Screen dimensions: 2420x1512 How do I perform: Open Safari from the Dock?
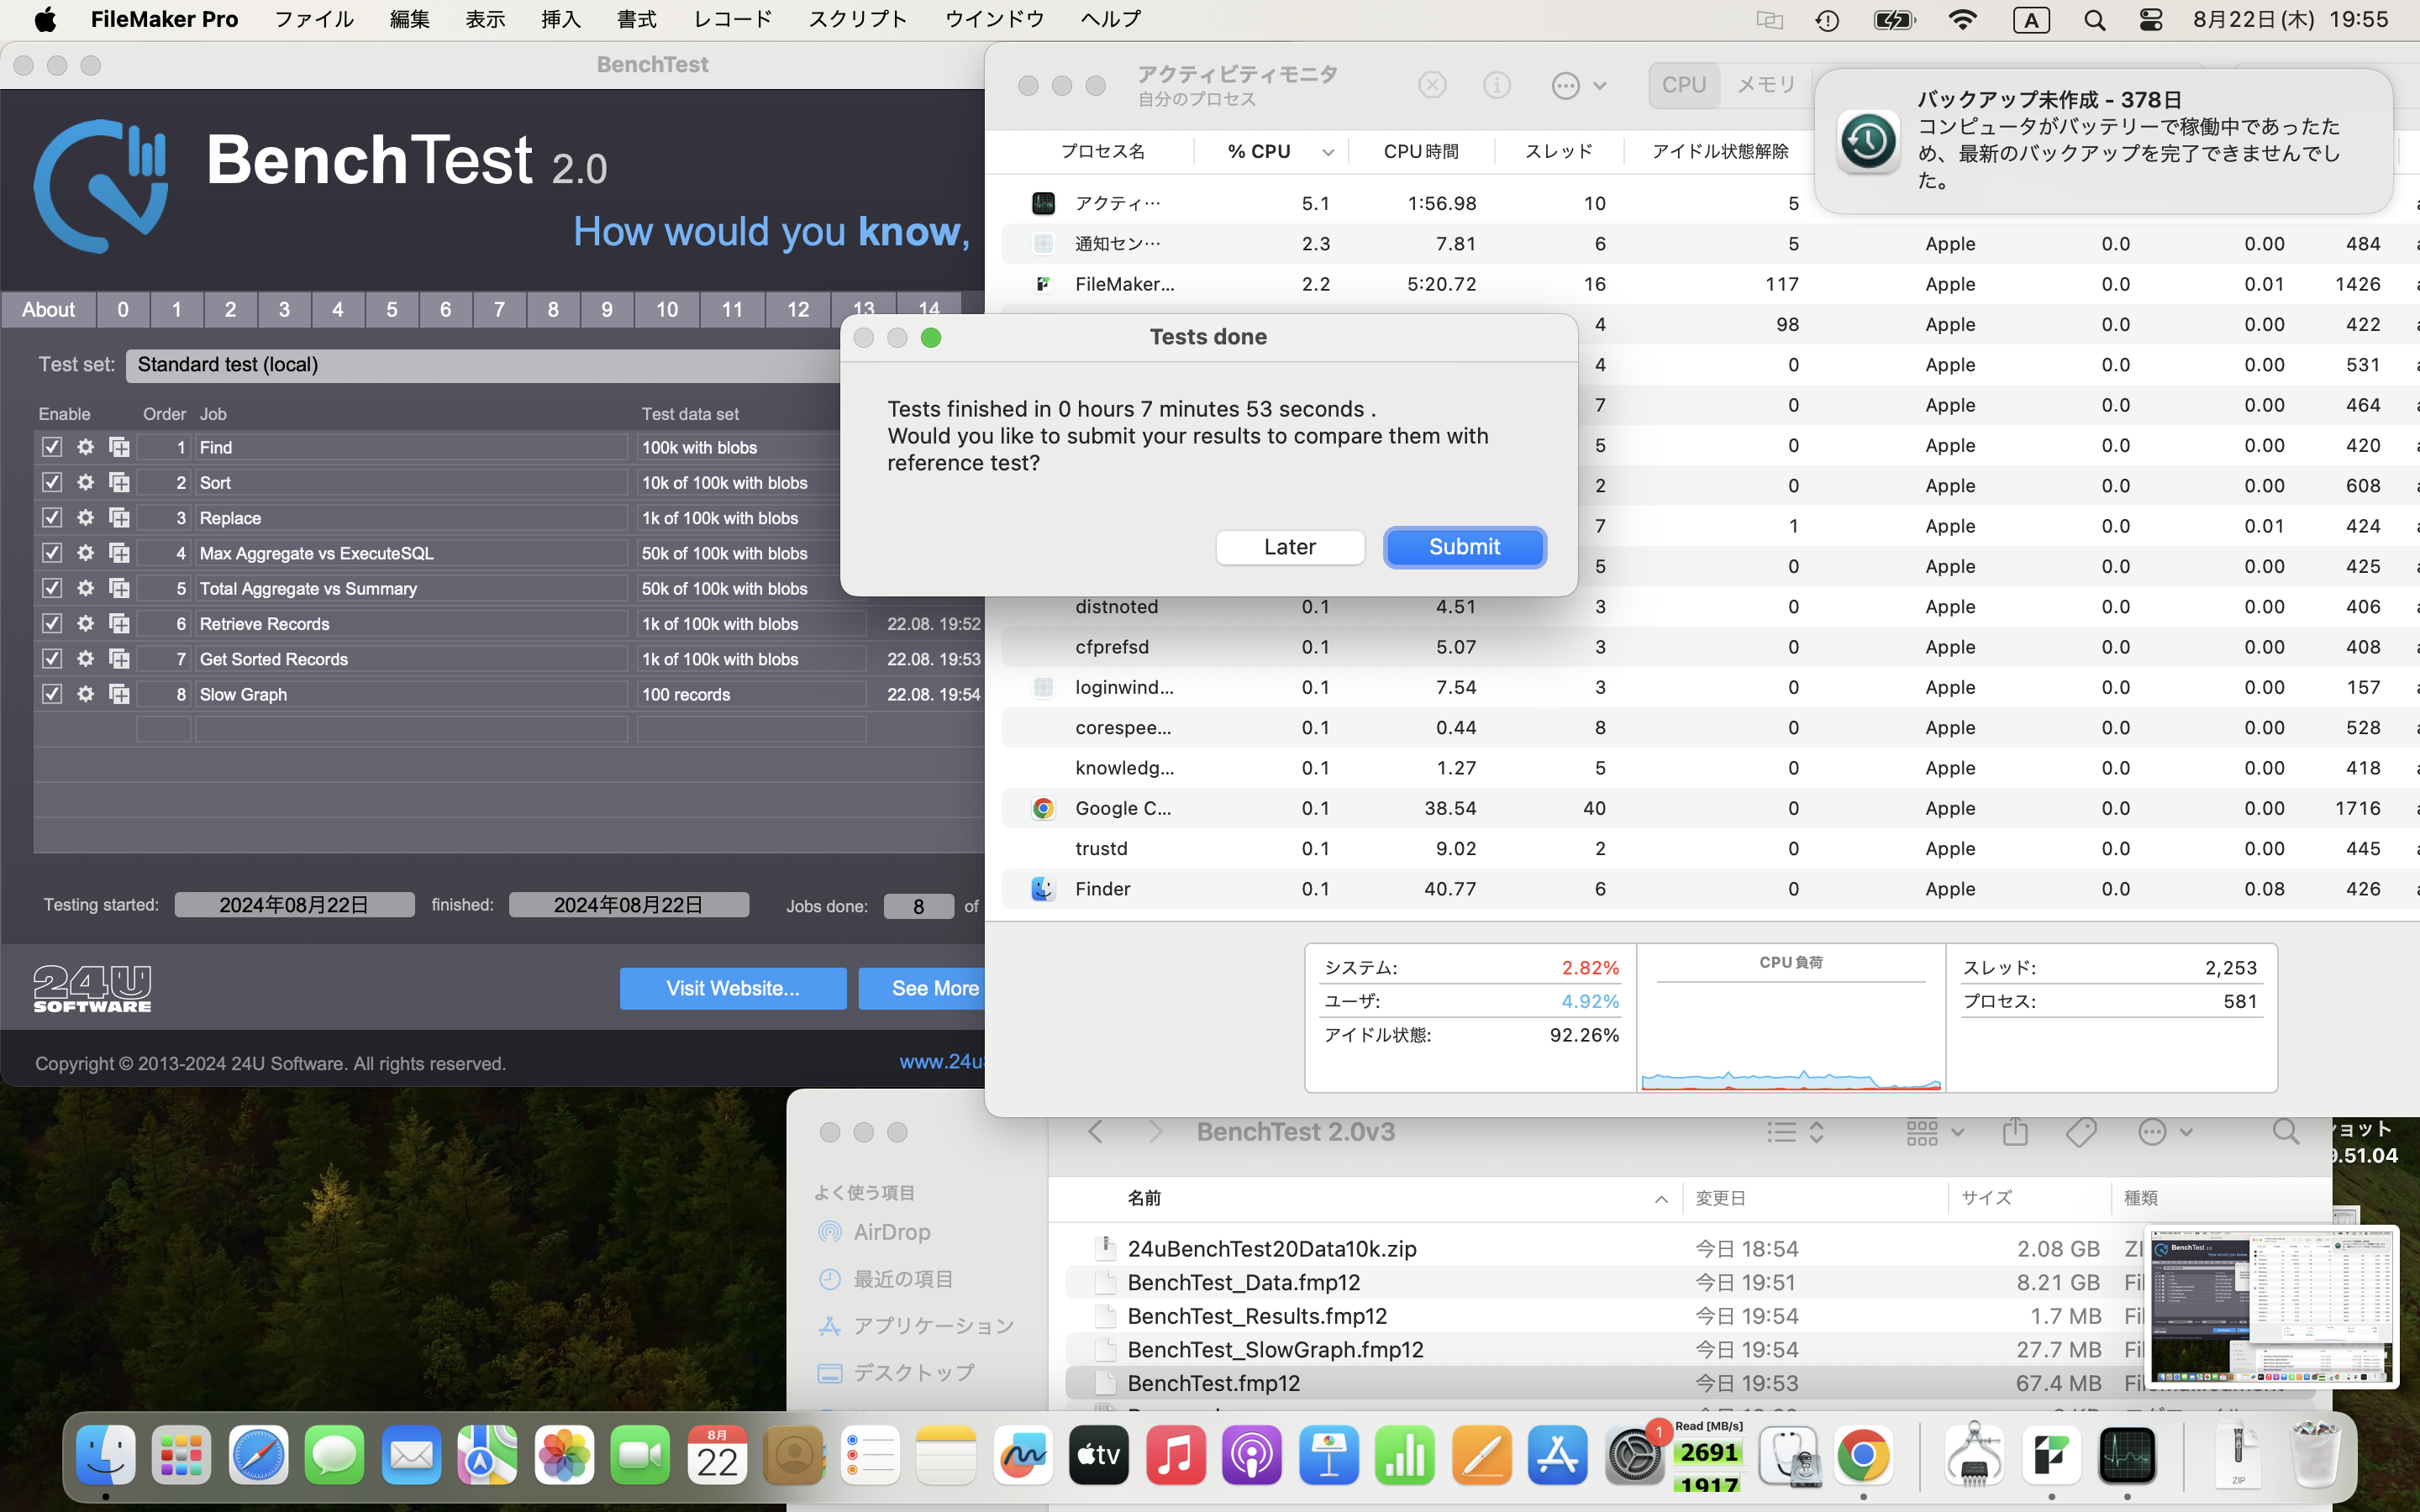click(x=258, y=1455)
